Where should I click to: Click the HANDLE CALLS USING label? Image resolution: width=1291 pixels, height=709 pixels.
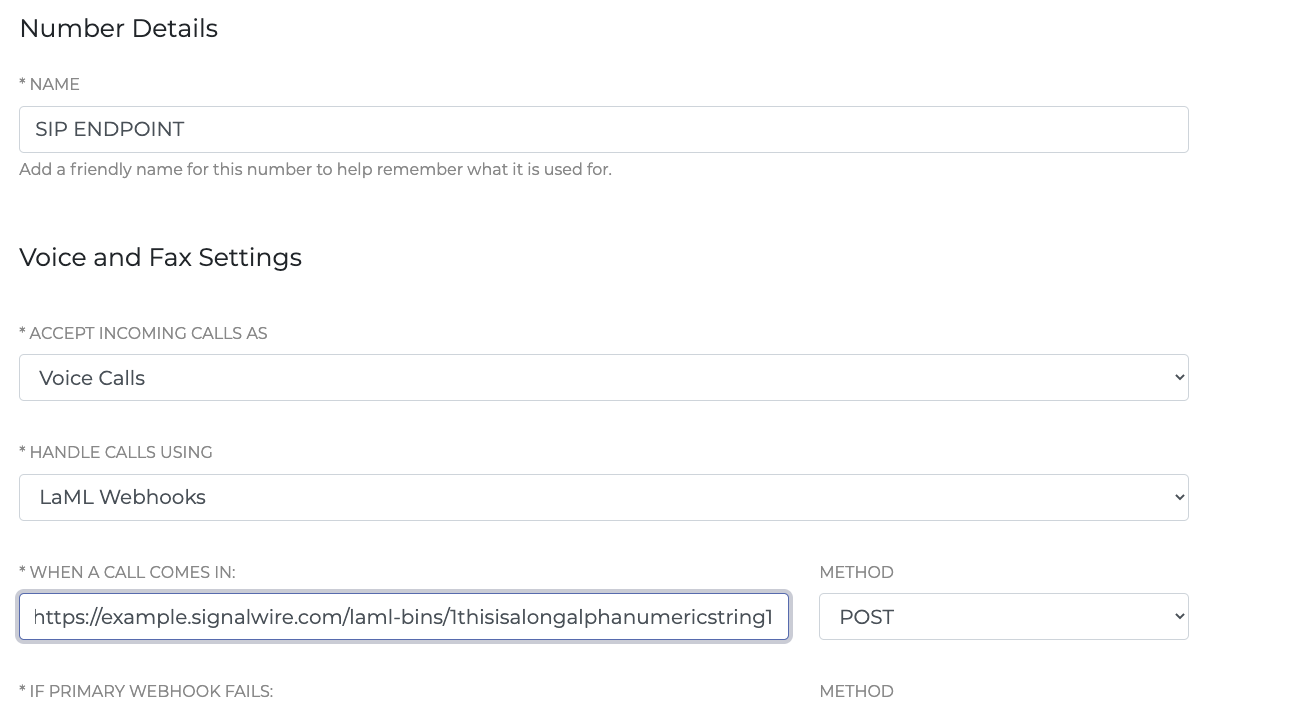coord(116,452)
